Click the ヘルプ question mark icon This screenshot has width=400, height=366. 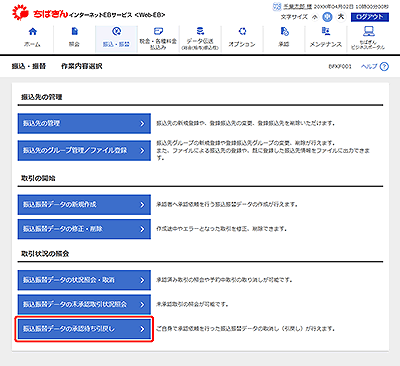pyautogui.click(x=384, y=67)
